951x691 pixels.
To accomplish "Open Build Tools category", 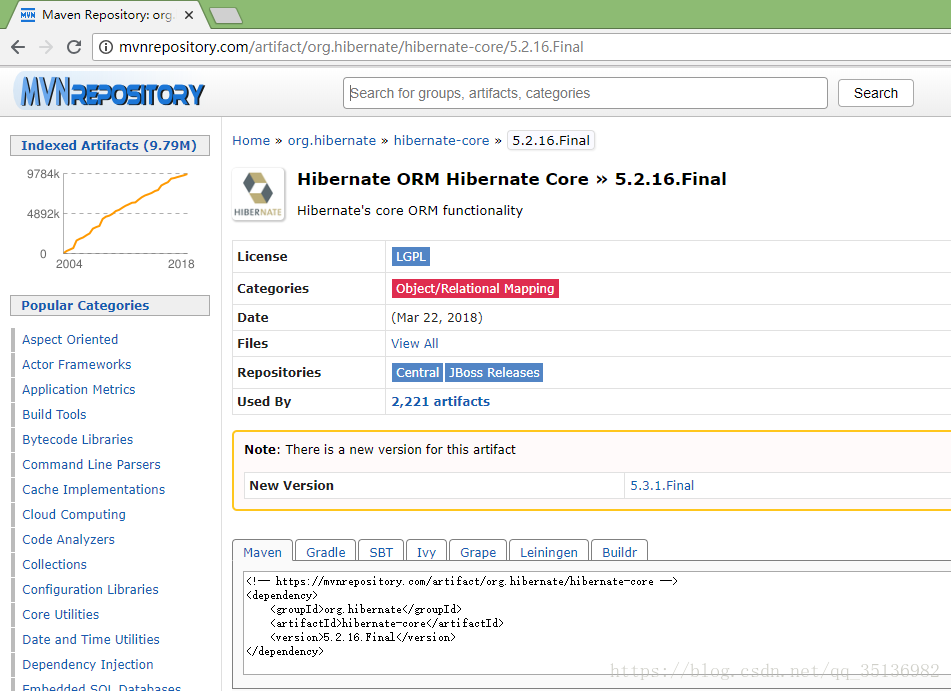I will click(55, 414).
